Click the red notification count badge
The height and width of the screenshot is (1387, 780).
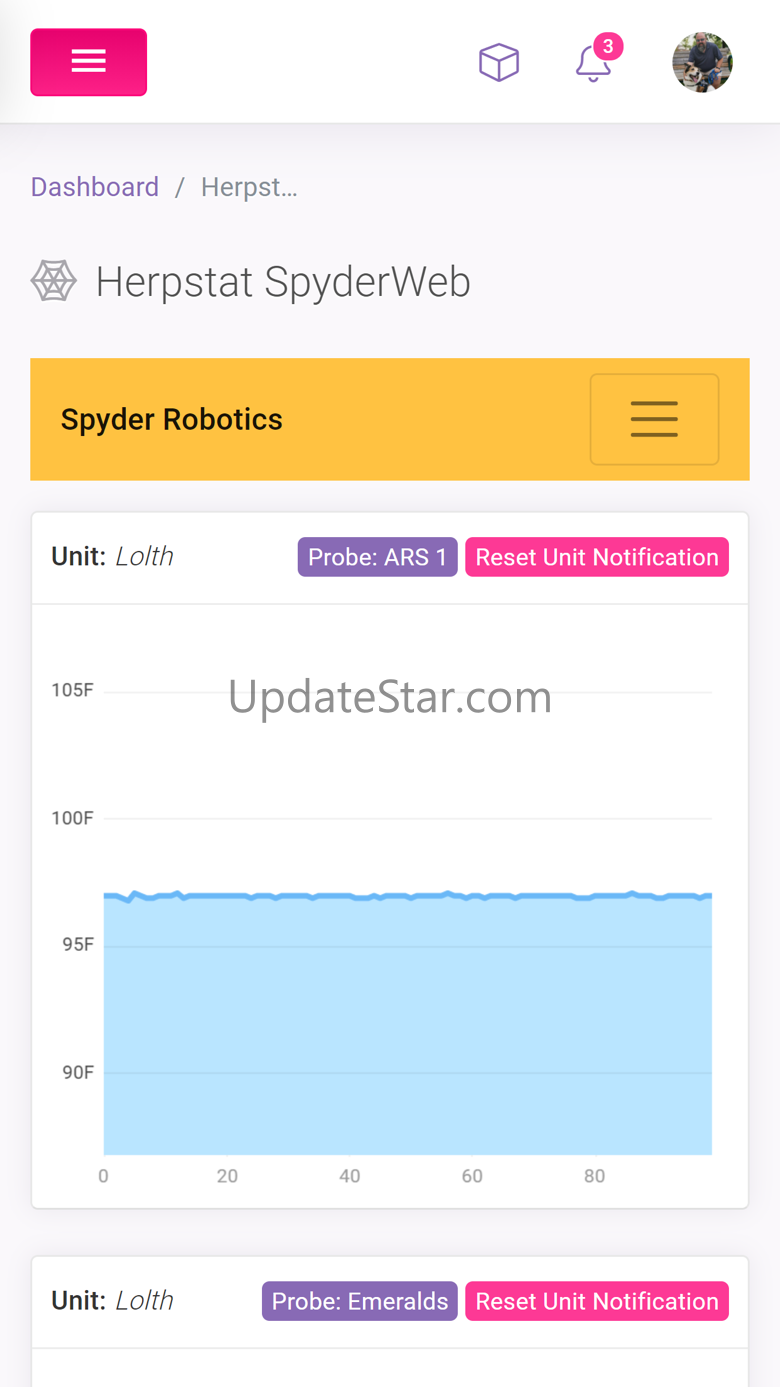pos(608,46)
